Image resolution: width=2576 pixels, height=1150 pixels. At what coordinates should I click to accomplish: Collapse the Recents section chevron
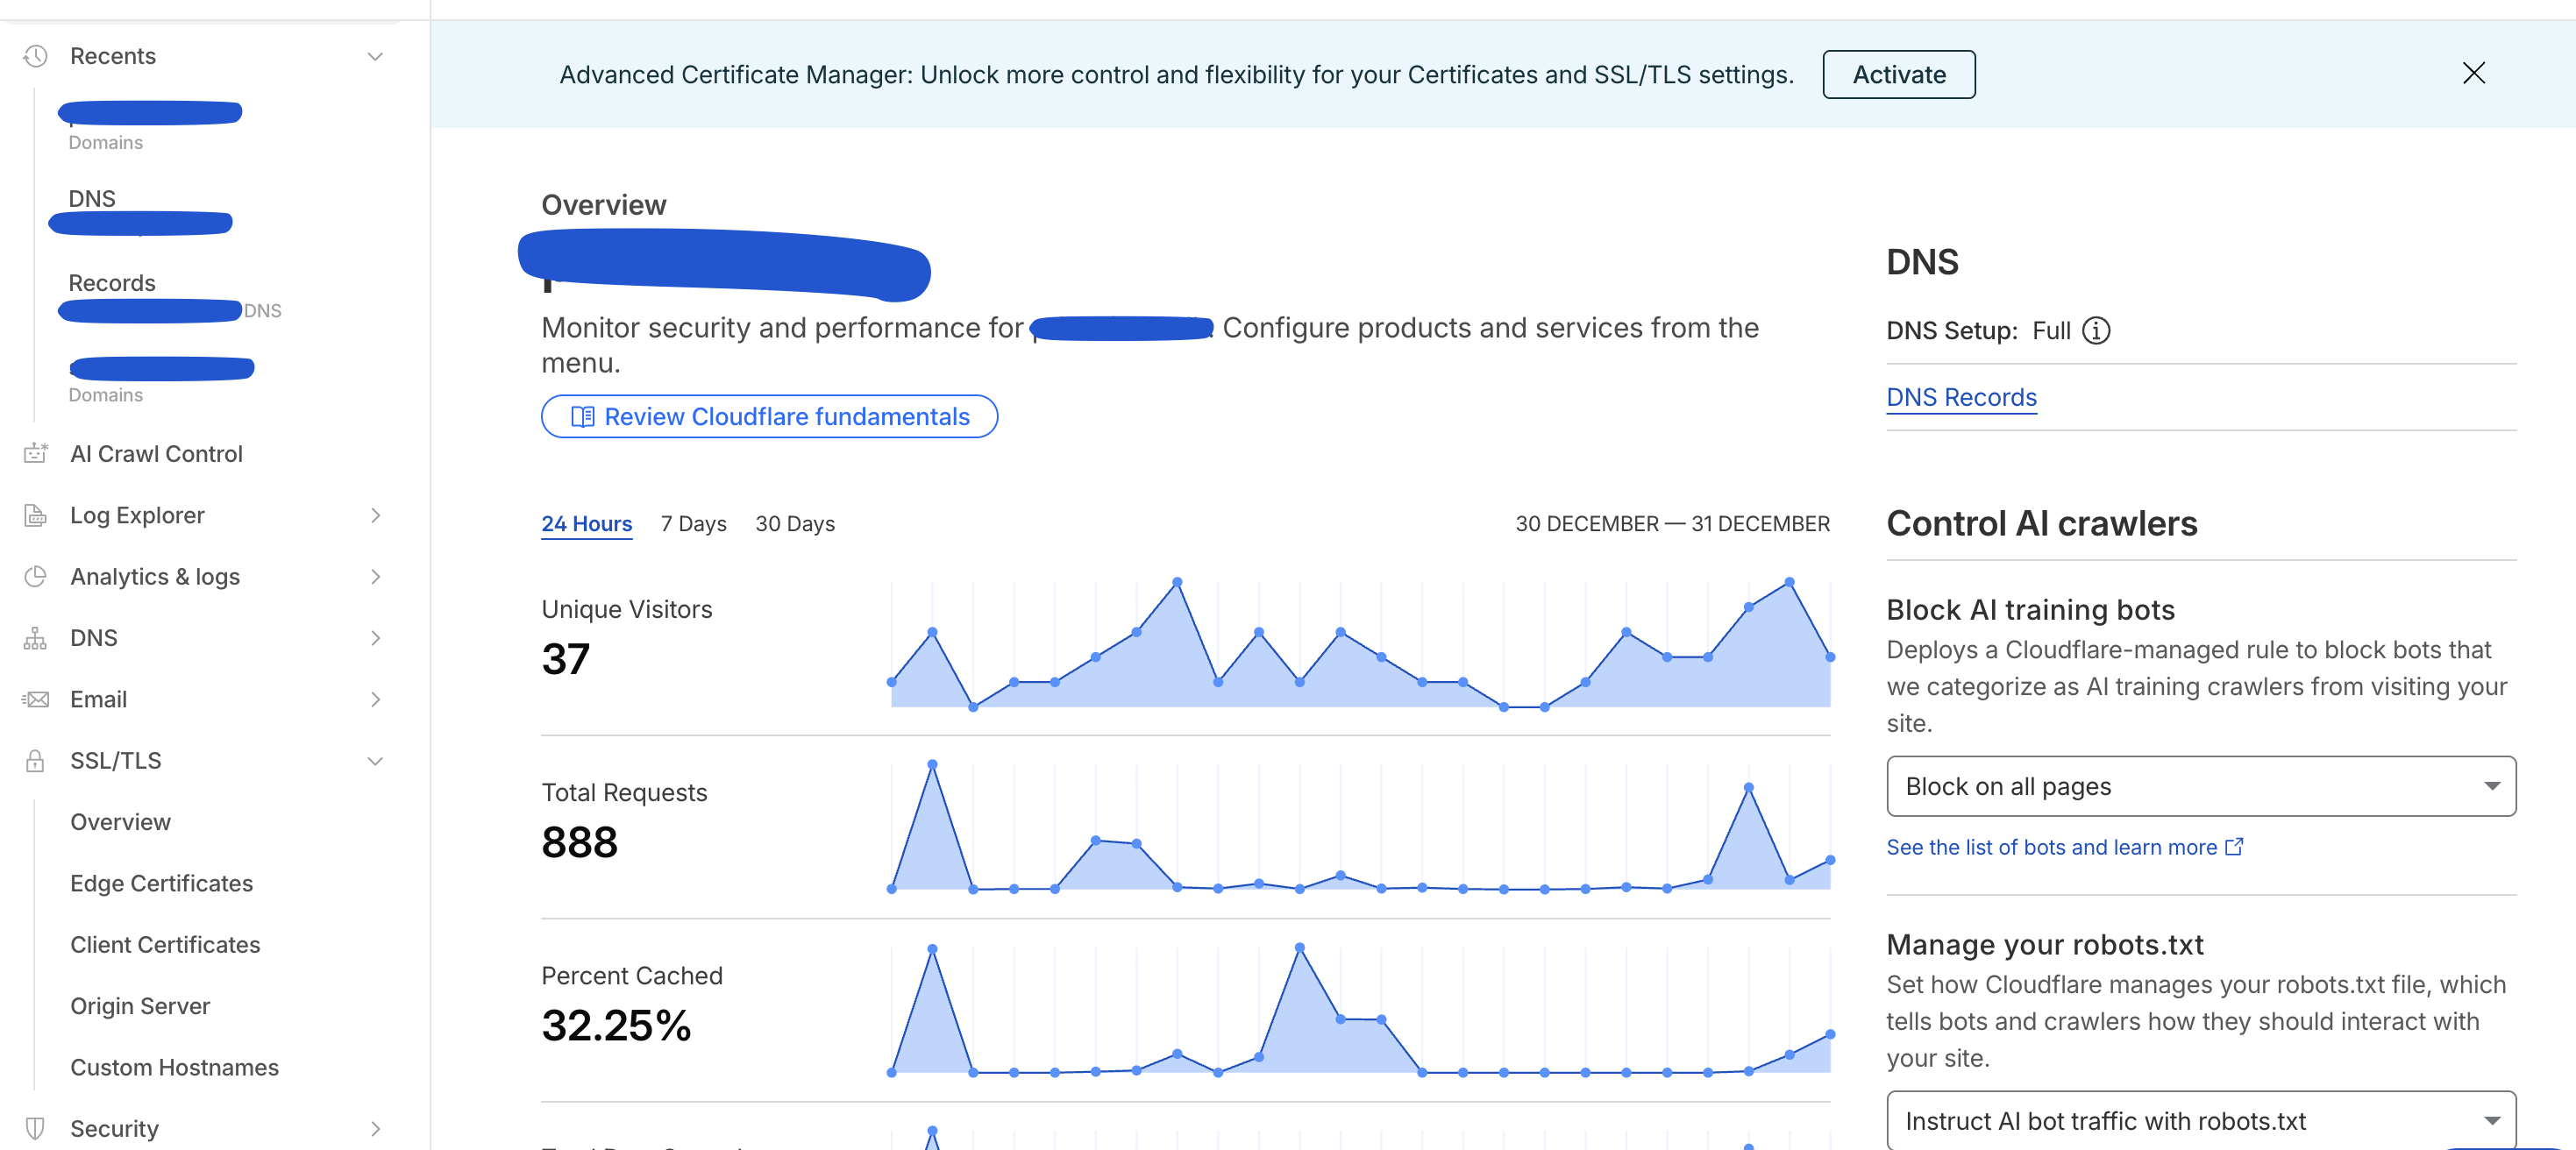tap(375, 56)
